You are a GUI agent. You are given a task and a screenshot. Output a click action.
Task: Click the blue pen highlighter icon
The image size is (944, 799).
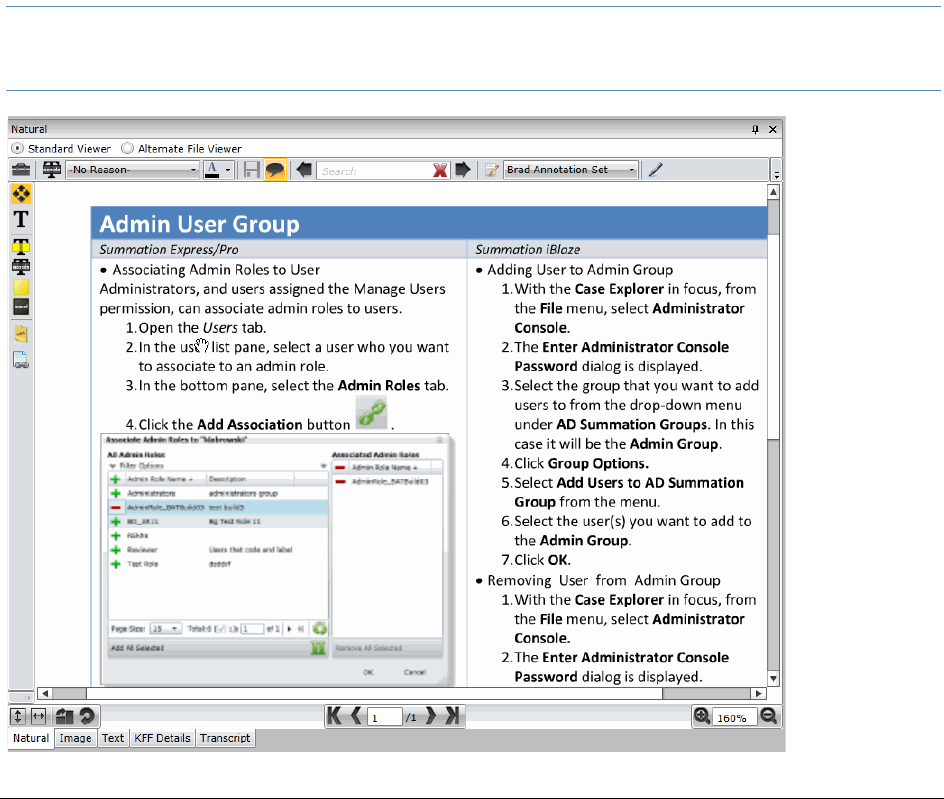[656, 170]
